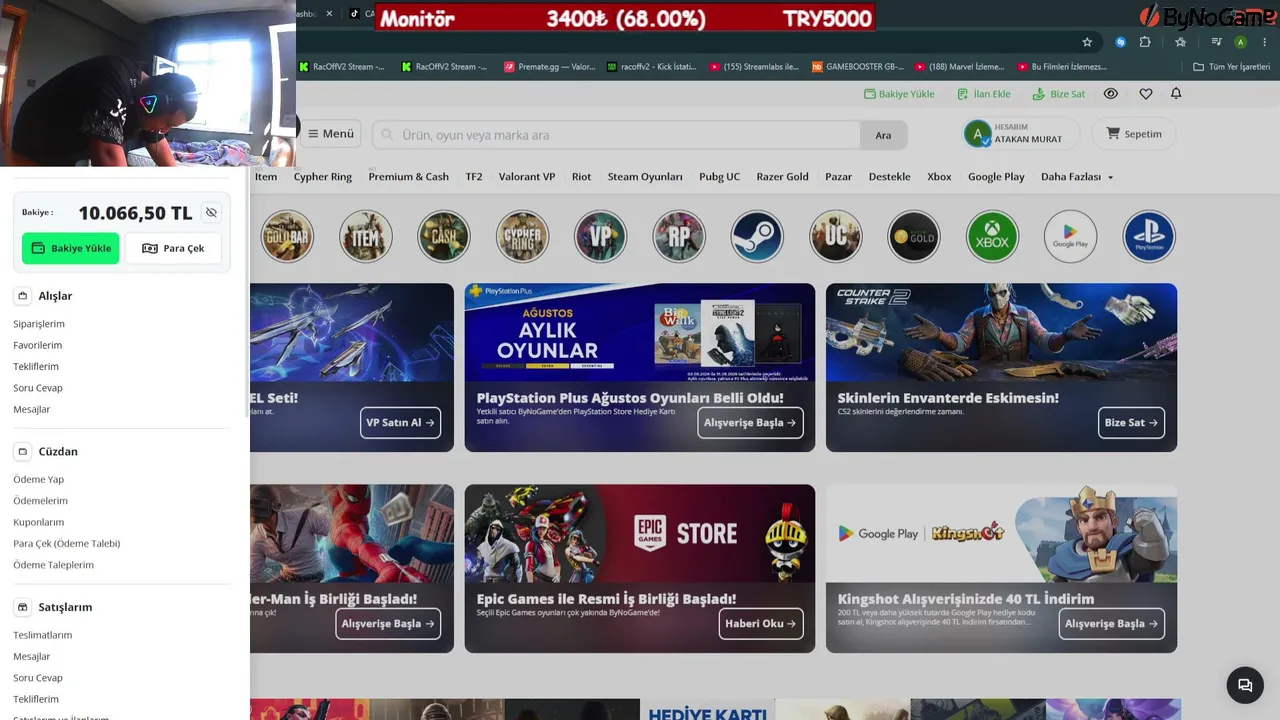The width and height of the screenshot is (1280, 720).
Task: Click the heart favorites icon in header
Action: pos(1146,94)
